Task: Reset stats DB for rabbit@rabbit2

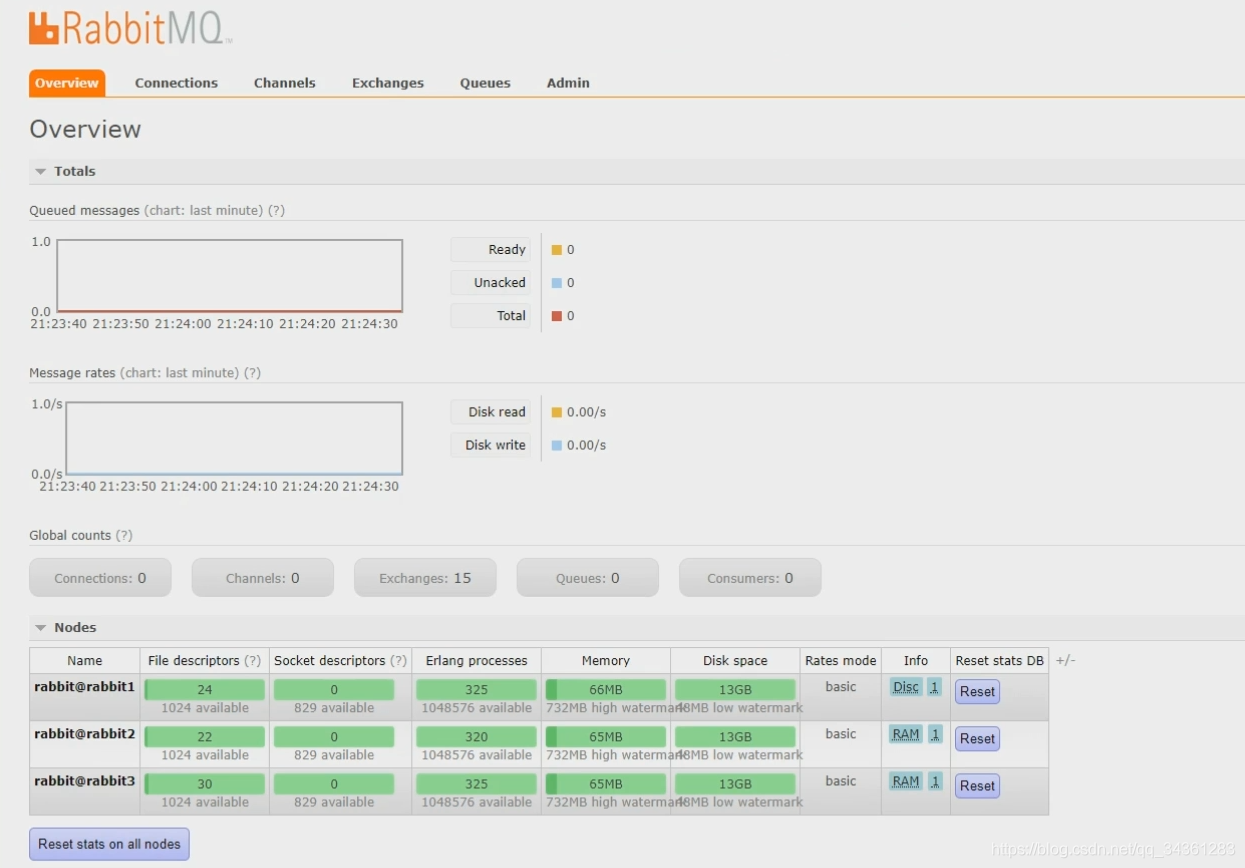Action: pyautogui.click(x=977, y=738)
